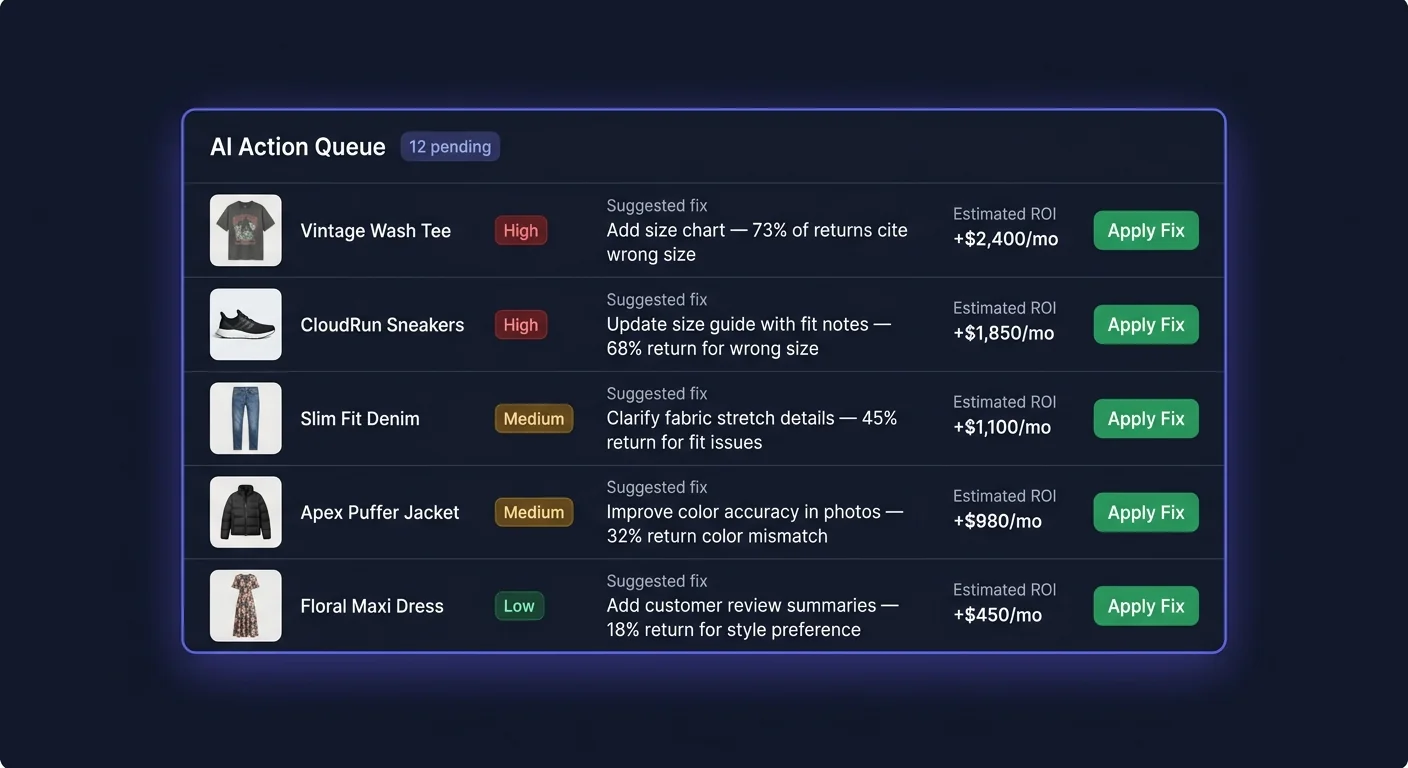Screen dimensions: 1408x768
Task: Apply Fix for CloudRun Sneakers
Action: pos(1145,324)
